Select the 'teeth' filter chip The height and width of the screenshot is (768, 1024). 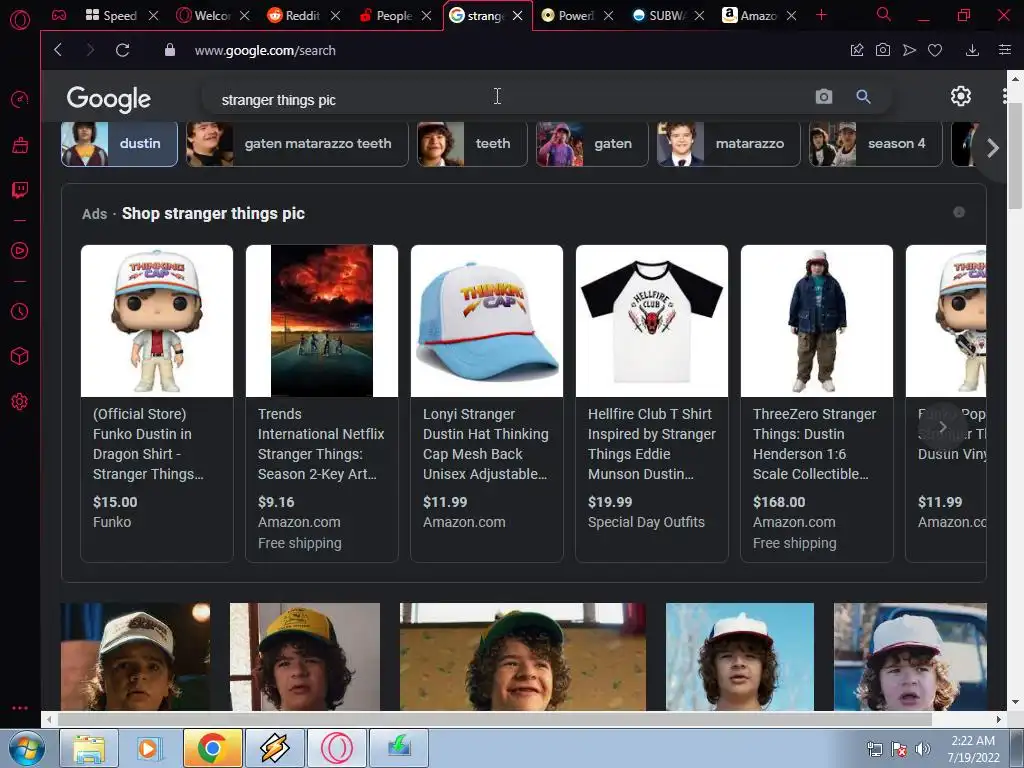tap(472, 144)
